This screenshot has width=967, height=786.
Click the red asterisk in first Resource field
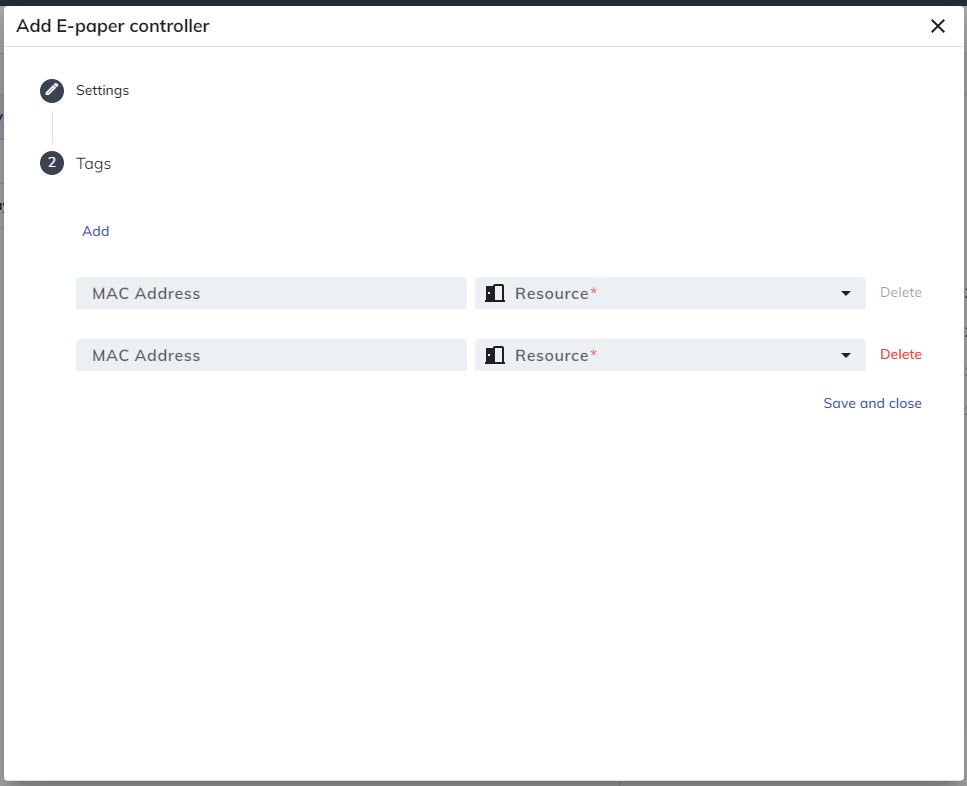pyautogui.click(x=593, y=293)
